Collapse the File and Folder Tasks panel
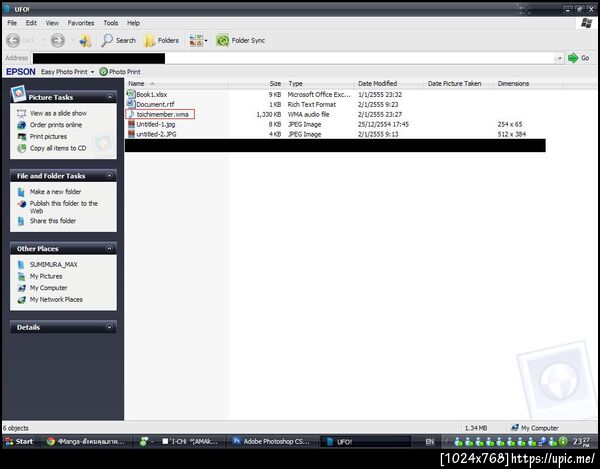The height and width of the screenshot is (469, 600). point(109,176)
